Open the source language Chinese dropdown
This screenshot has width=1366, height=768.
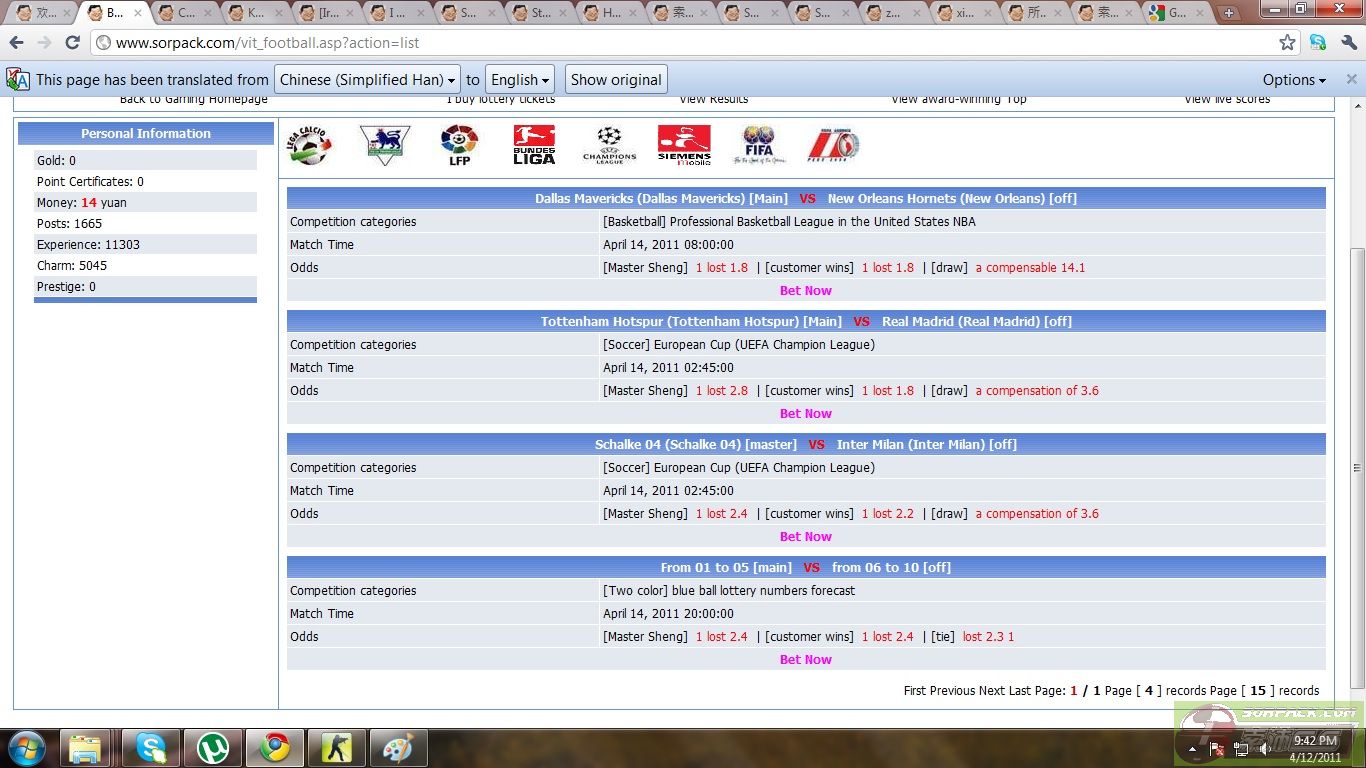[x=367, y=80]
